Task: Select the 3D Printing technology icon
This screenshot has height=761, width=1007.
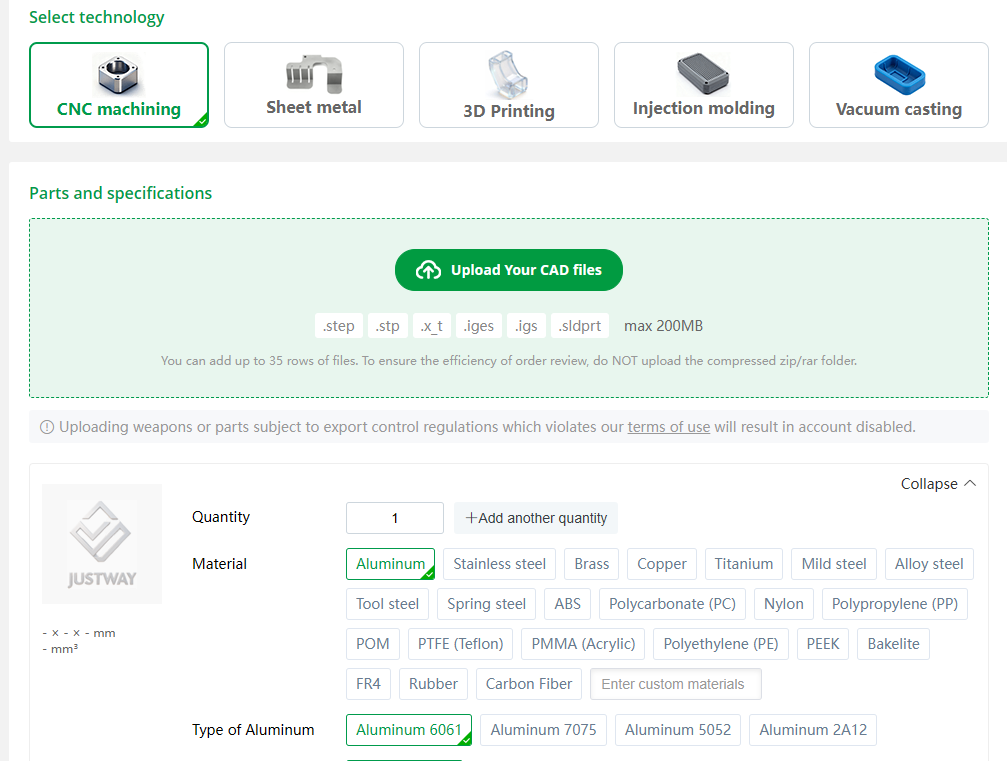Action: point(508,74)
